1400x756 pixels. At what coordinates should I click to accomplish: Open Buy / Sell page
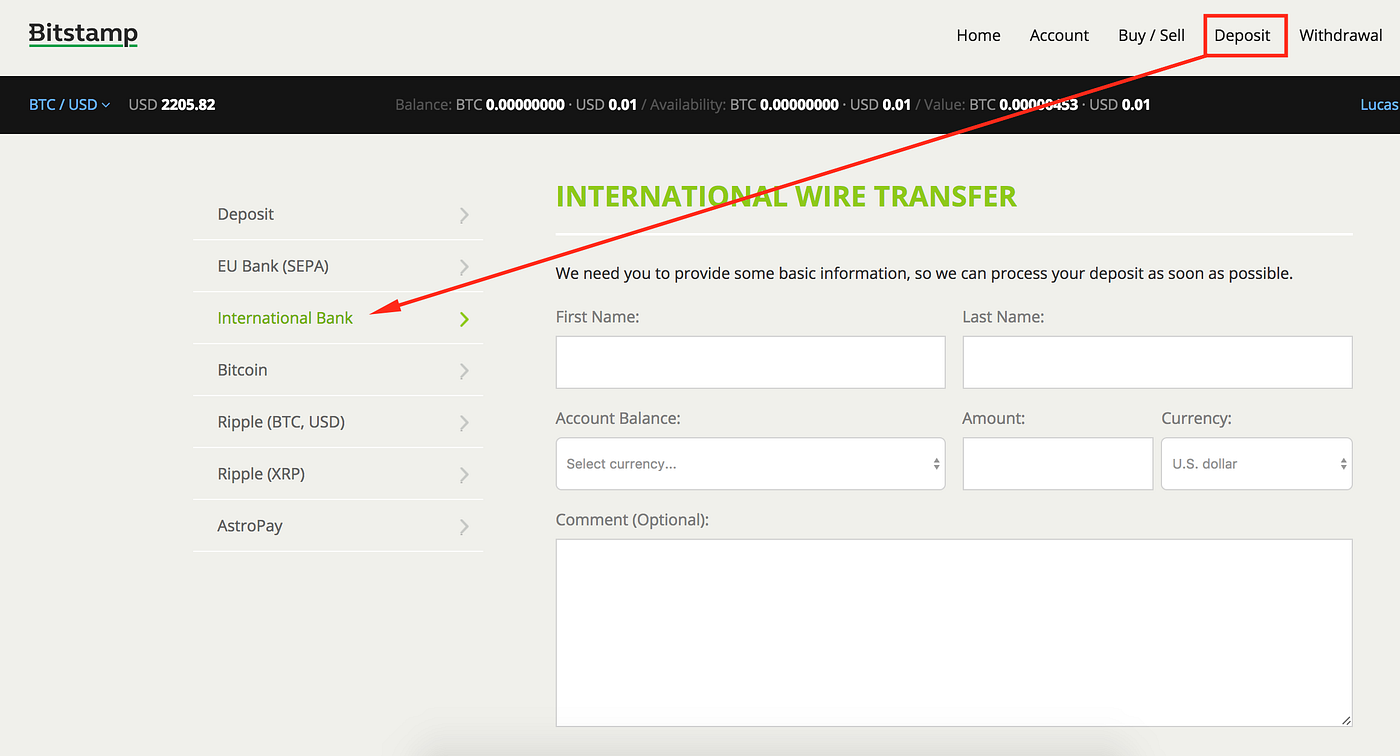coord(1151,35)
